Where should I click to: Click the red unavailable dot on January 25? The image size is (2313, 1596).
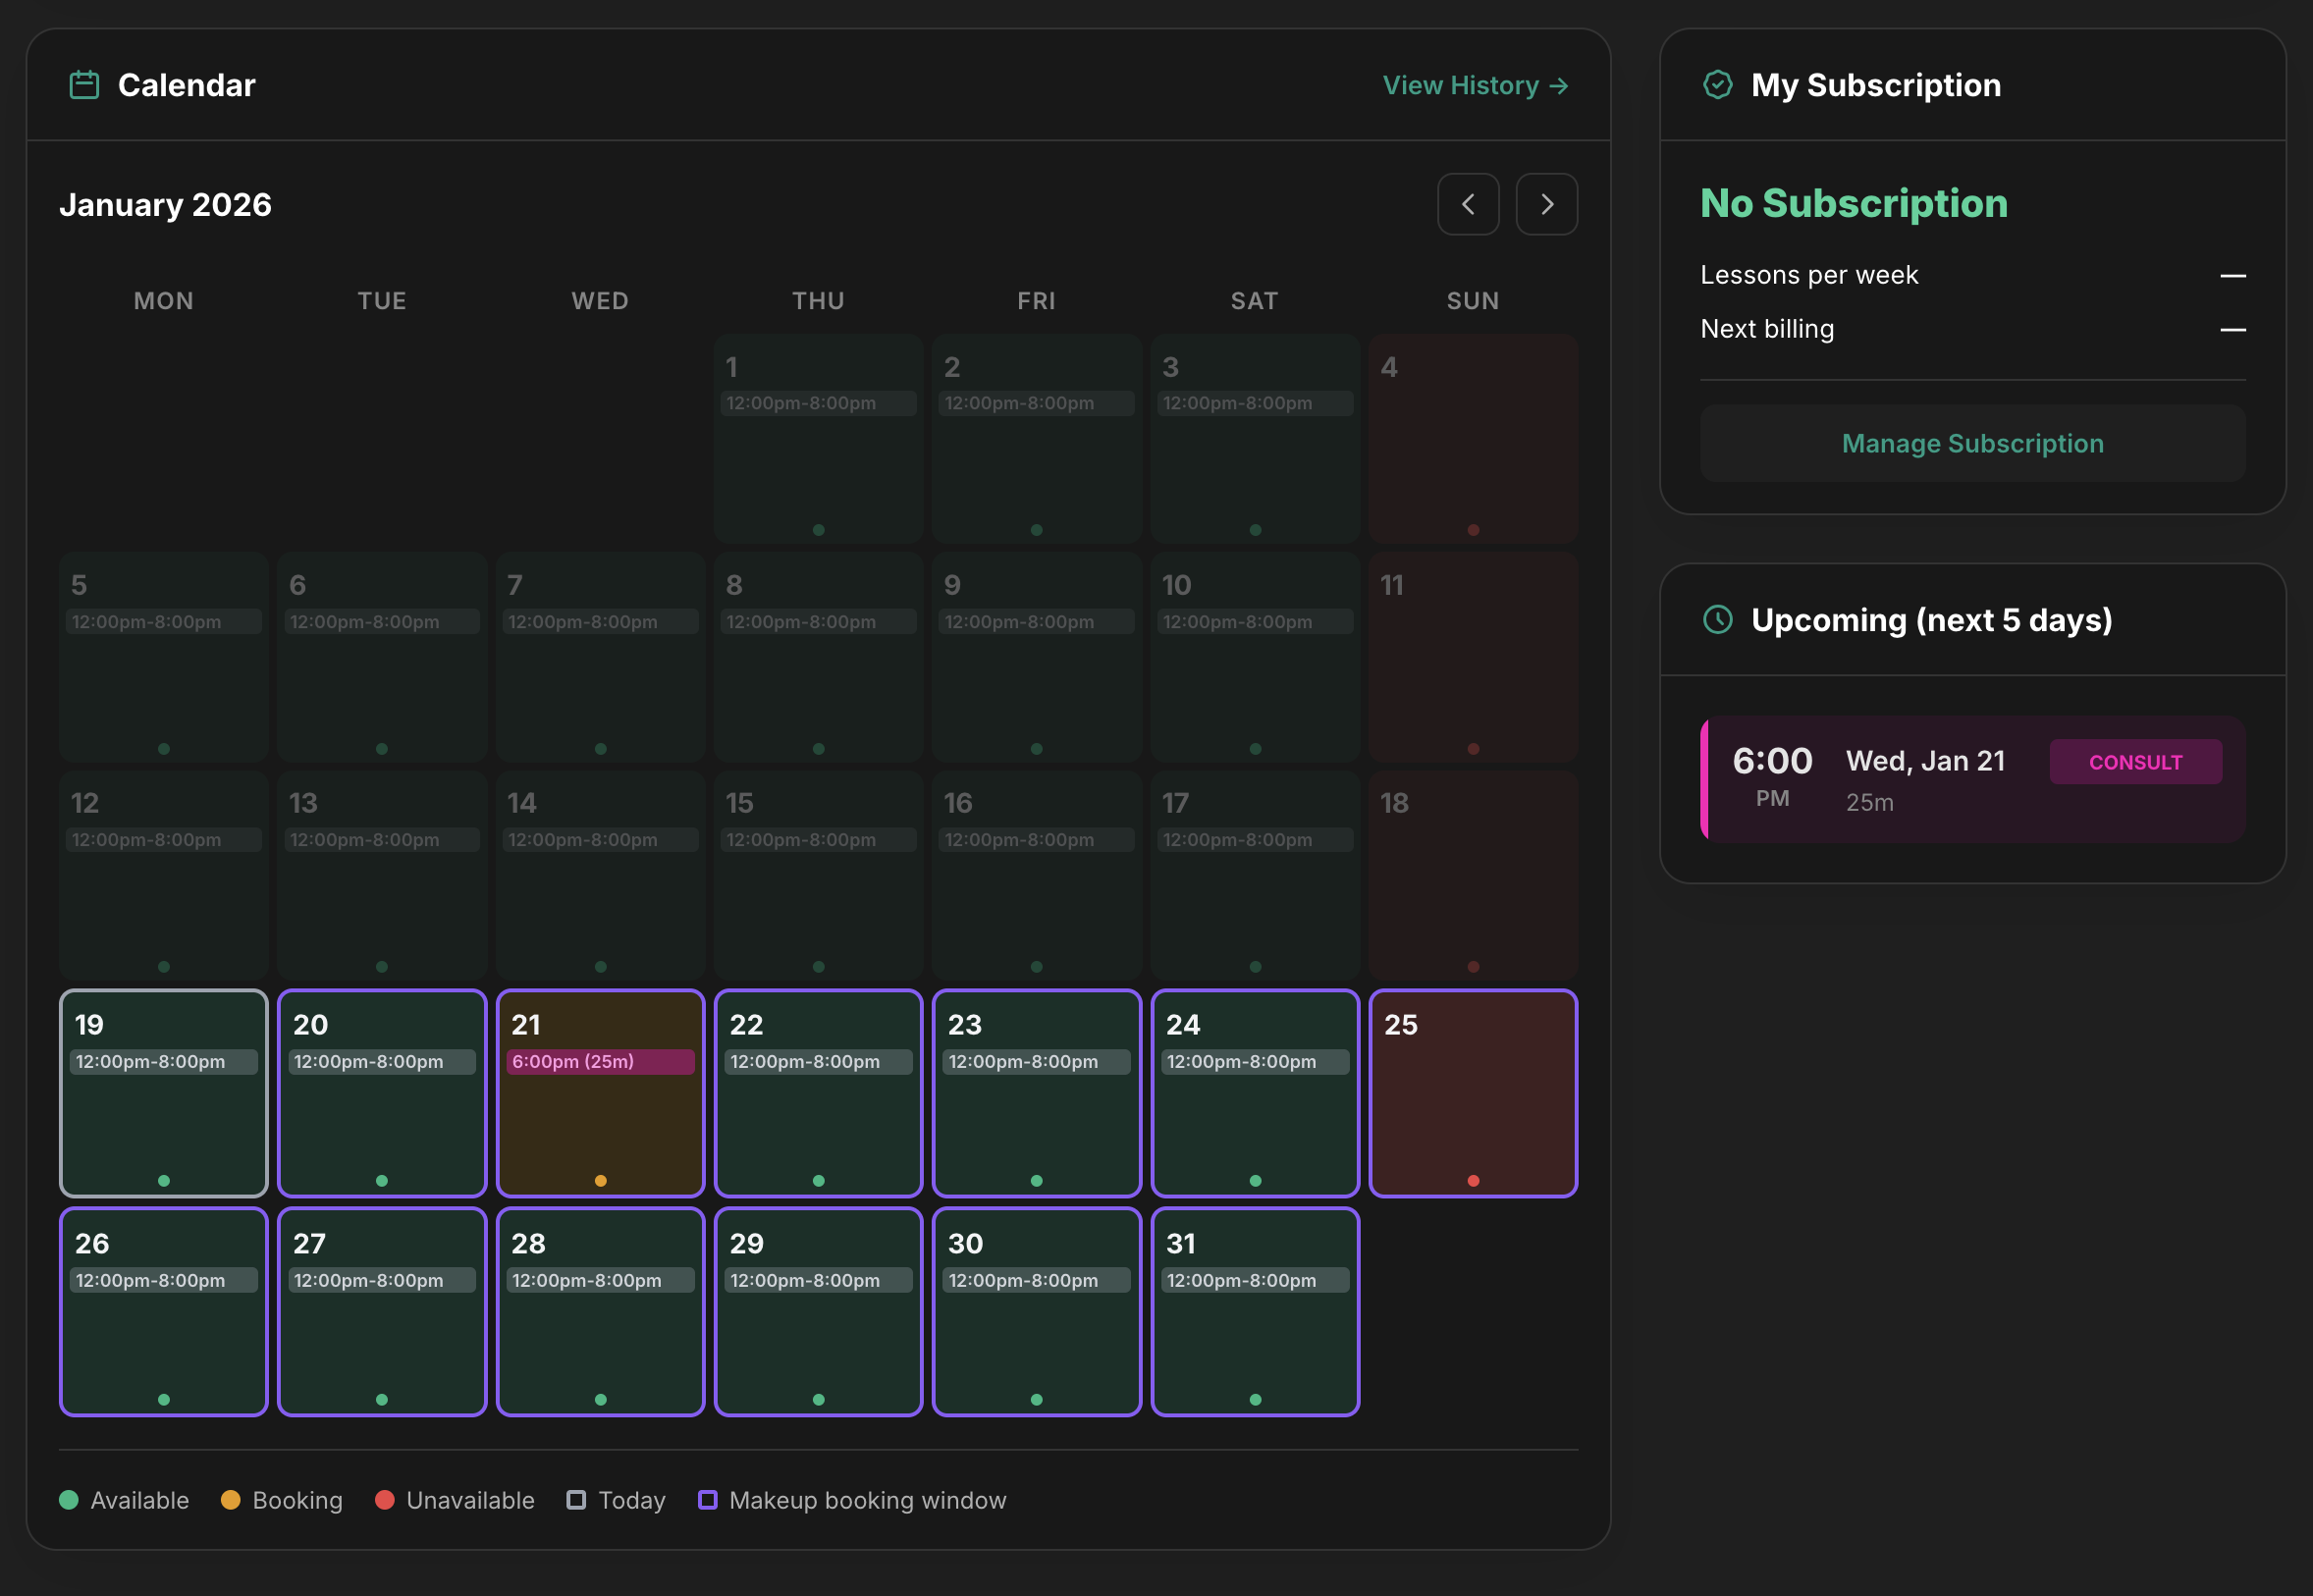(x=1472, y=1179)
